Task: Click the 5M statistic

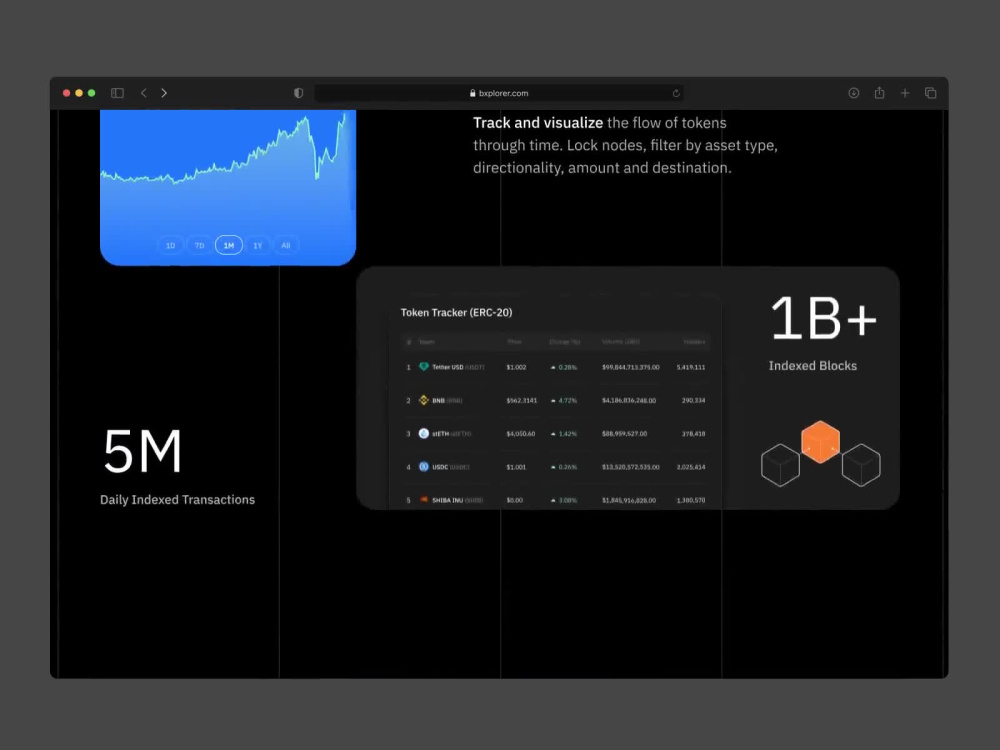Action: [143, 451]
